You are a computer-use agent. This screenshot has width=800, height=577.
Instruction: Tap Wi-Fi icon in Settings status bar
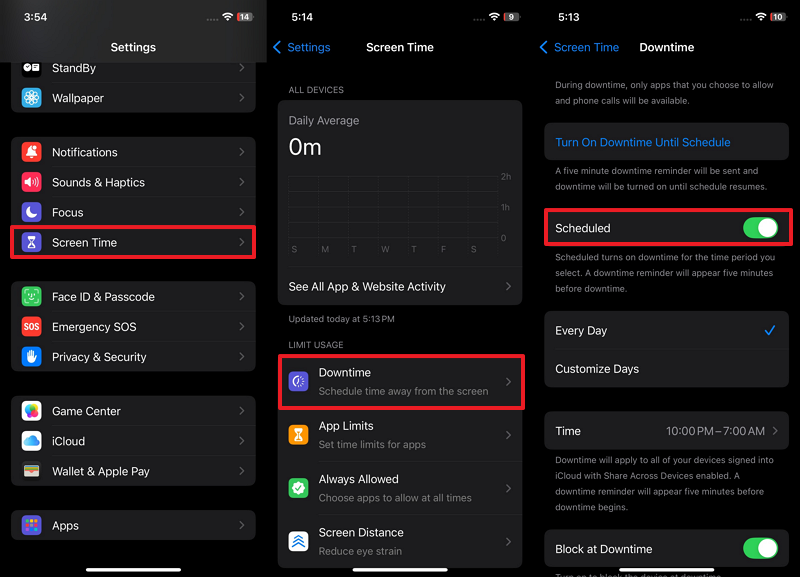[x=228, y=17]
